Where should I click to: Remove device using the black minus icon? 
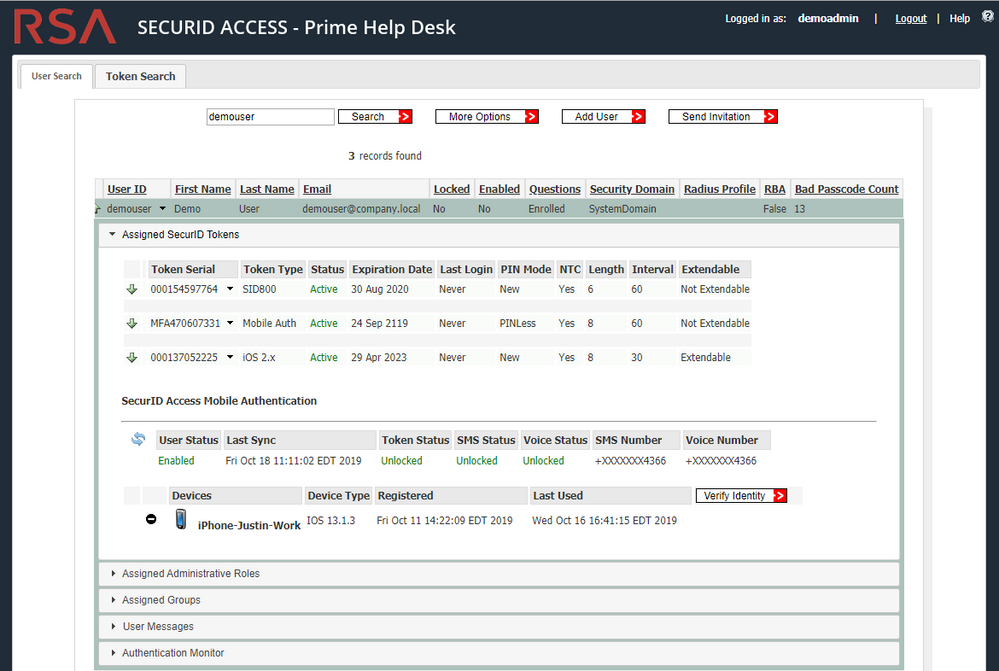point(151,520)
